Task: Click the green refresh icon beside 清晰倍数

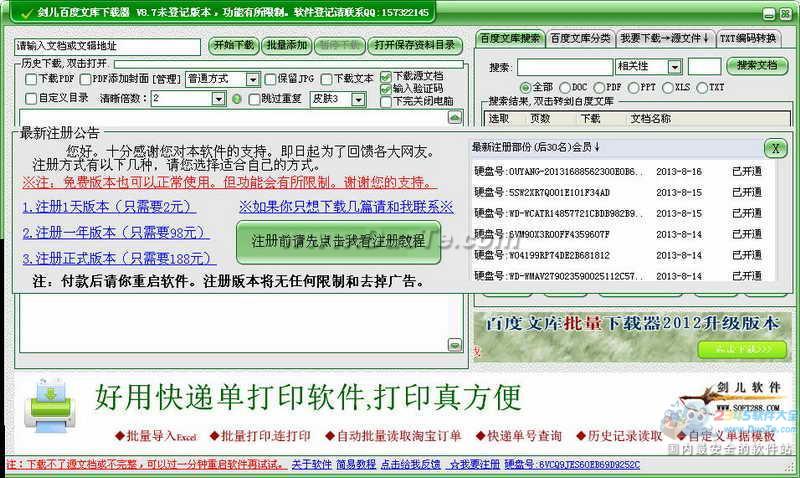Action: tap(236, 99)
